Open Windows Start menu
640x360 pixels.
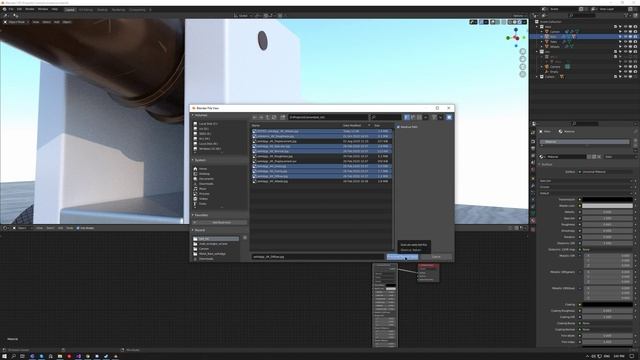point(4,356)
